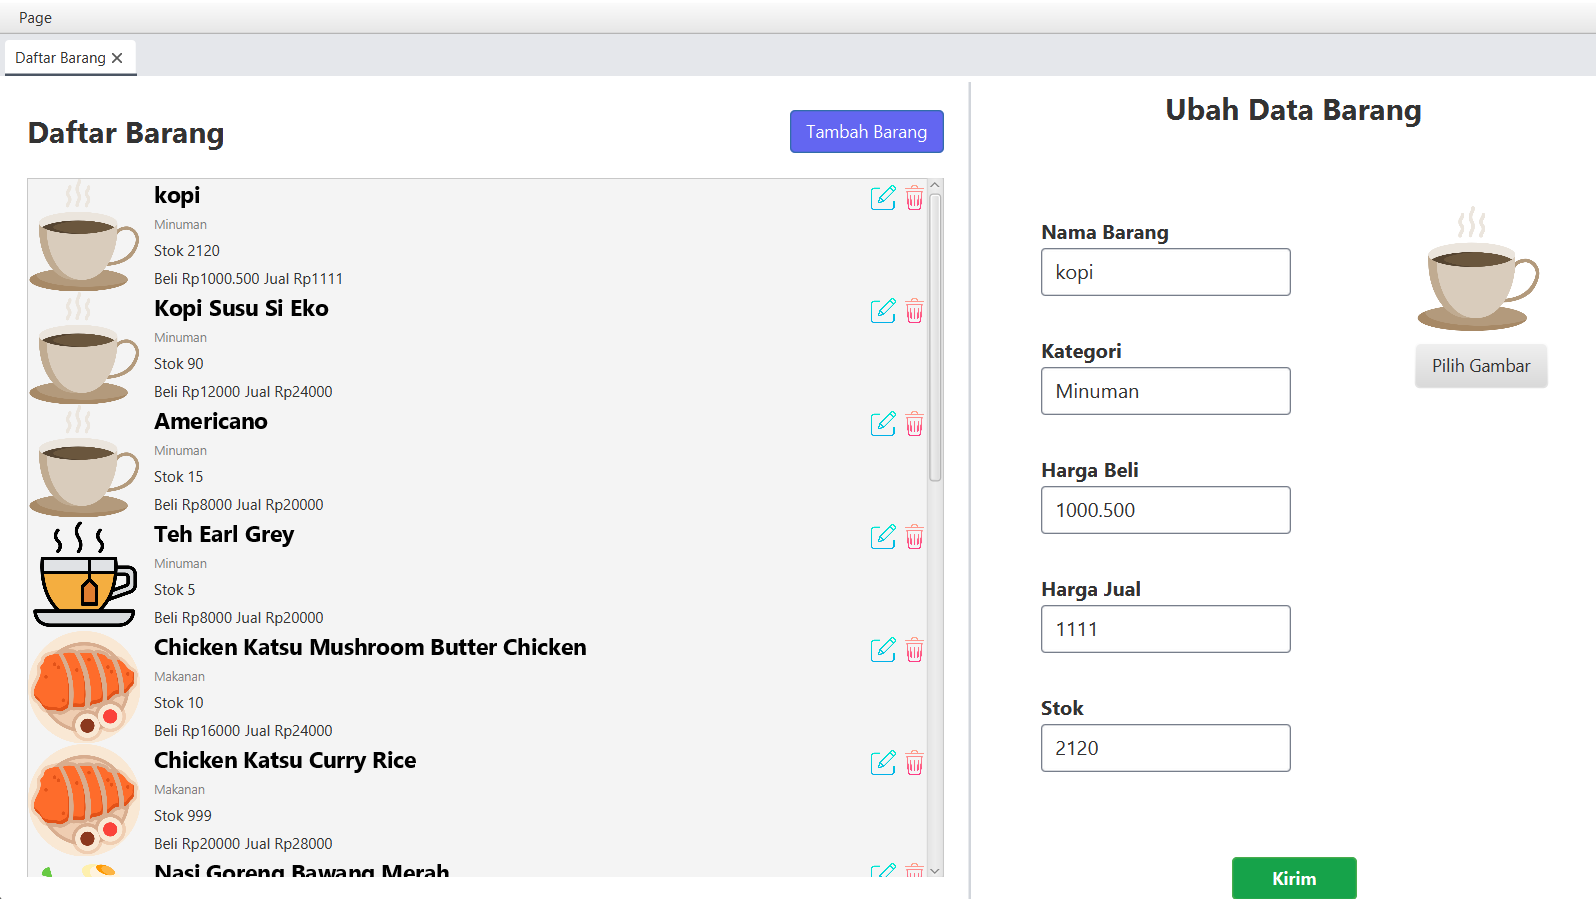Click the Stok field showing 2120
Image resolution: width=1596 pixels, height=899 pixels.
coord(1166,748)
